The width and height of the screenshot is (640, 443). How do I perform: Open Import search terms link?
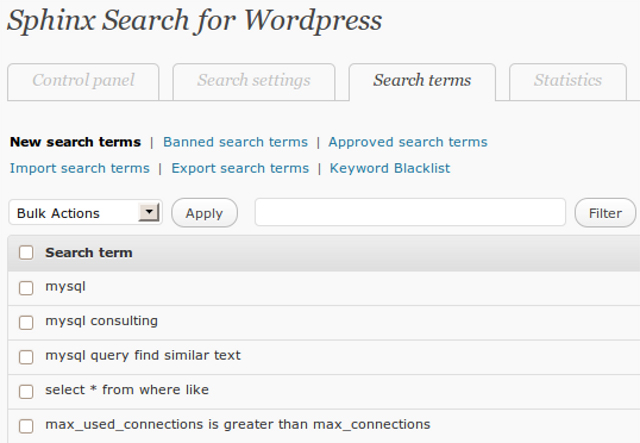79,168
